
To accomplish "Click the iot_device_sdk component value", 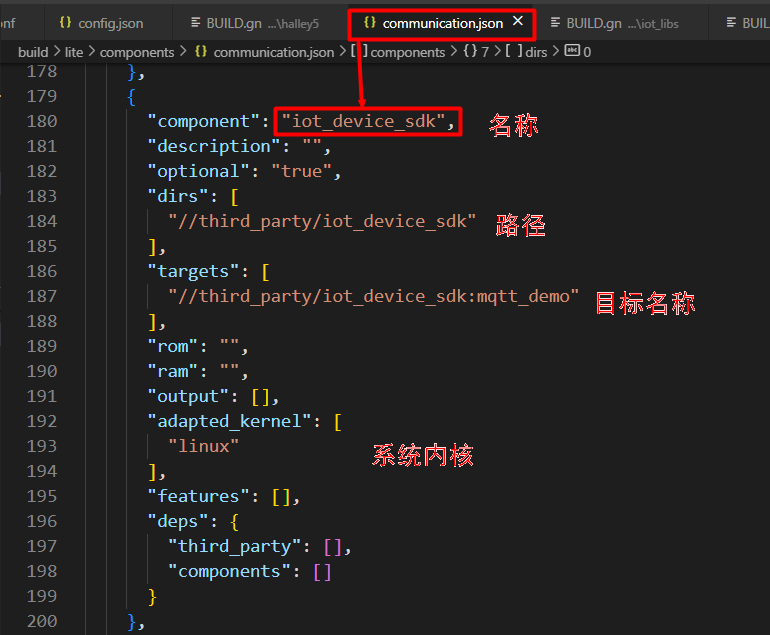I will 368,121.
